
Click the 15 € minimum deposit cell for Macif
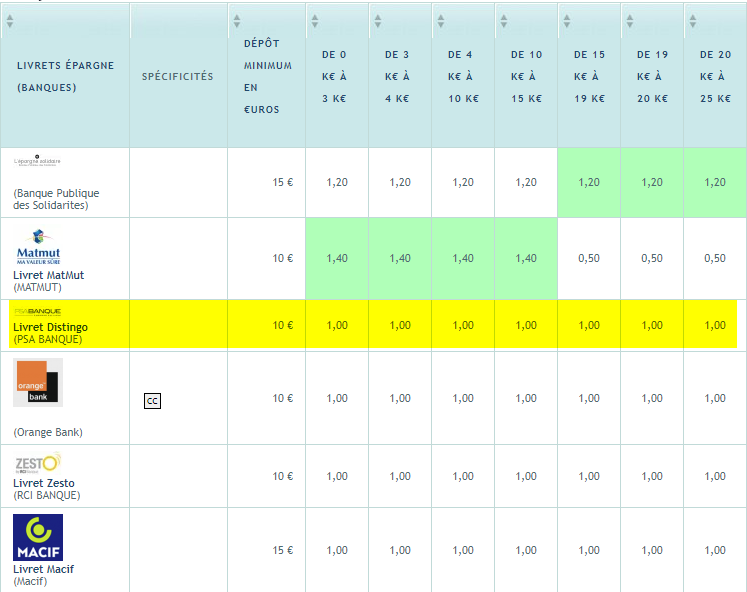pyautogui.click(x=283, y=550)
